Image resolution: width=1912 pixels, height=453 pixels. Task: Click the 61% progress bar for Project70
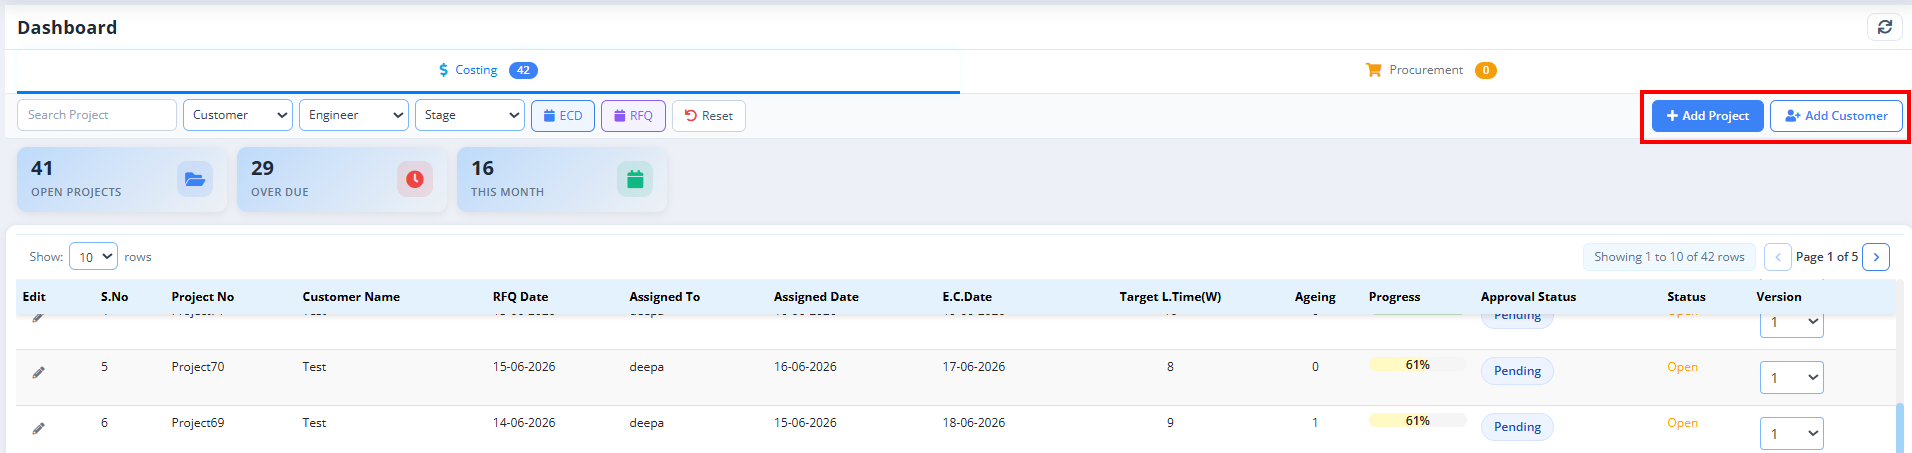1417,365
